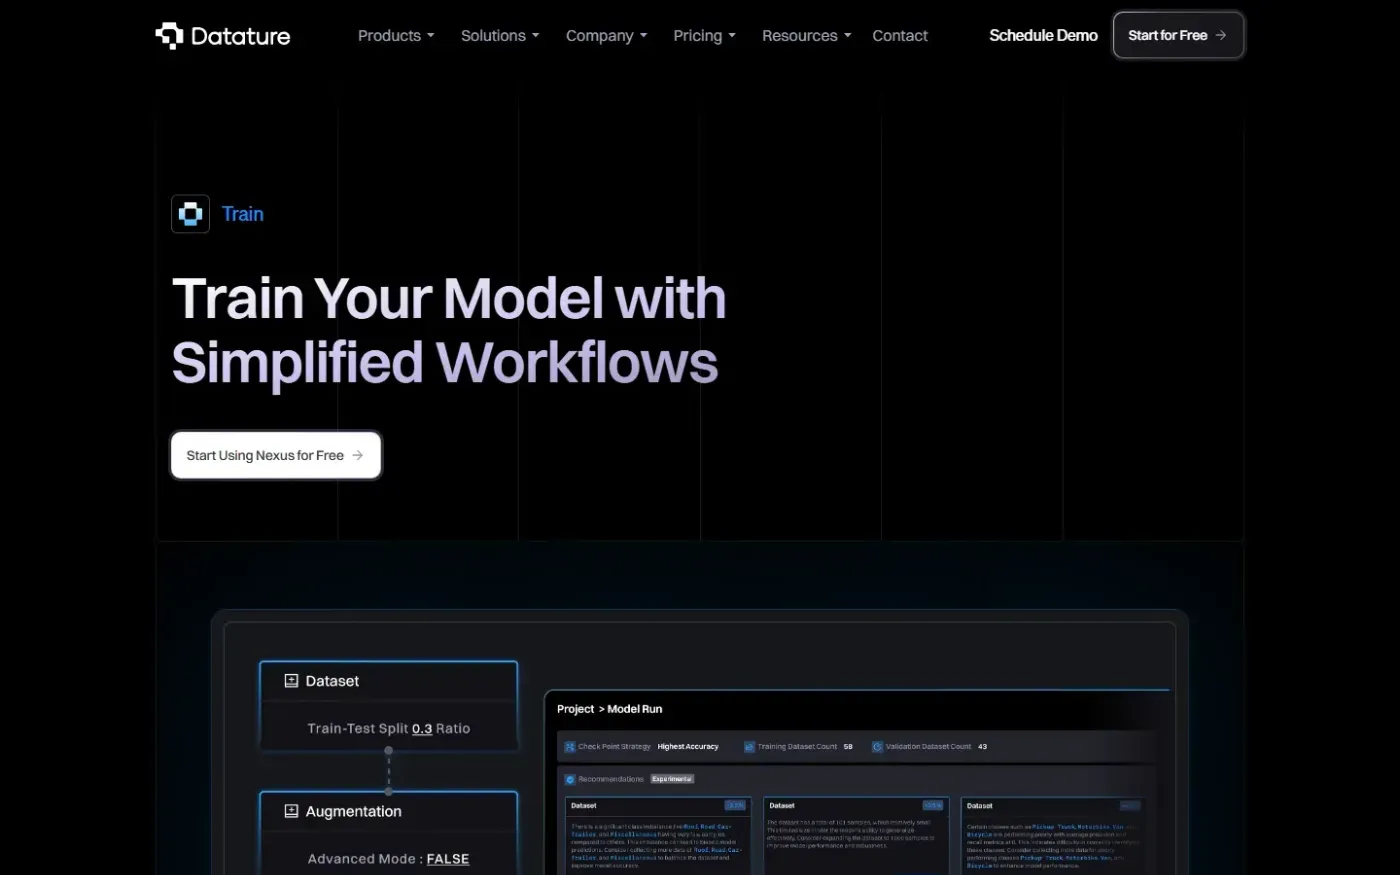Click the Augmentation node title
Image resolution: width=1400 pixels, height=875 pixels.
pos(353,811)
